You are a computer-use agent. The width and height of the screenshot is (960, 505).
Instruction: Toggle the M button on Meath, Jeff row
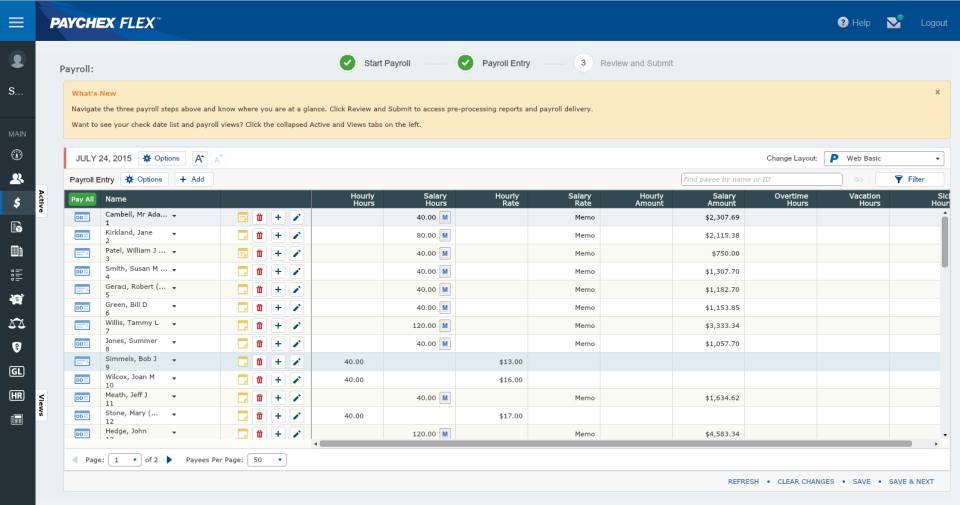pos(445,397)
